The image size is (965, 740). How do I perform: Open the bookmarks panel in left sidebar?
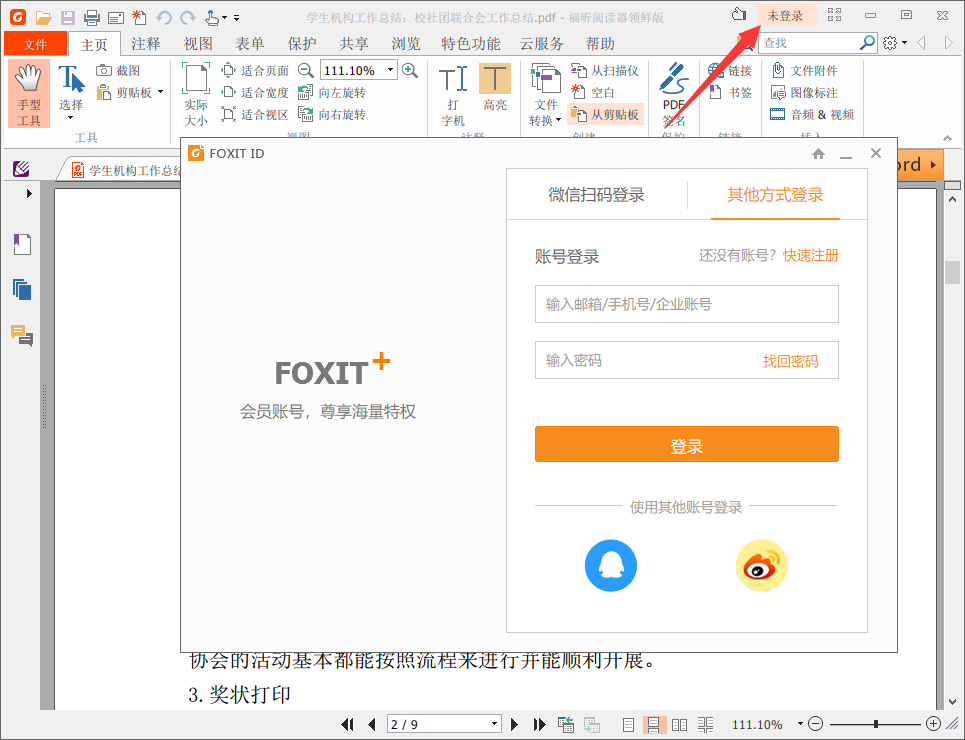click(22, 244)
